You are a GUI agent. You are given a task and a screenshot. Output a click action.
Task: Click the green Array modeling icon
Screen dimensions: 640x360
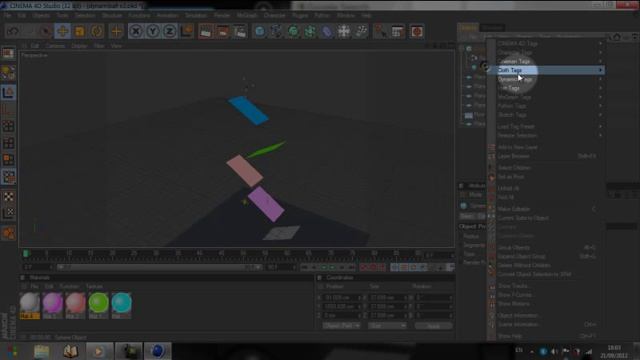[310, 31]
